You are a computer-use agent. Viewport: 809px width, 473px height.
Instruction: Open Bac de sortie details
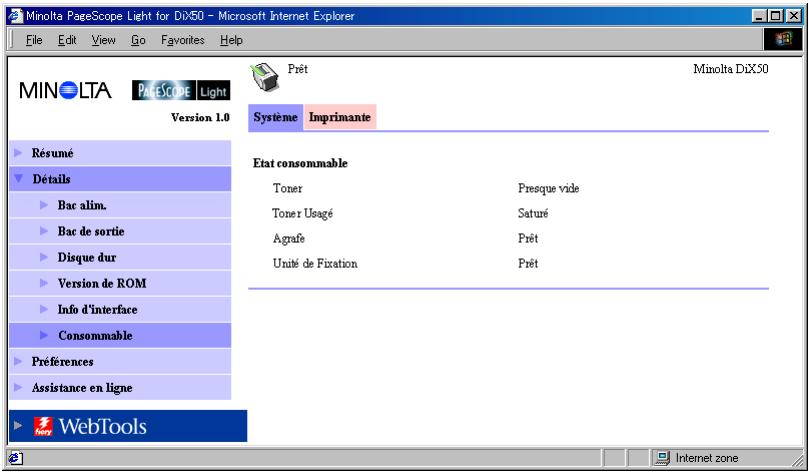tap(120, 231)
